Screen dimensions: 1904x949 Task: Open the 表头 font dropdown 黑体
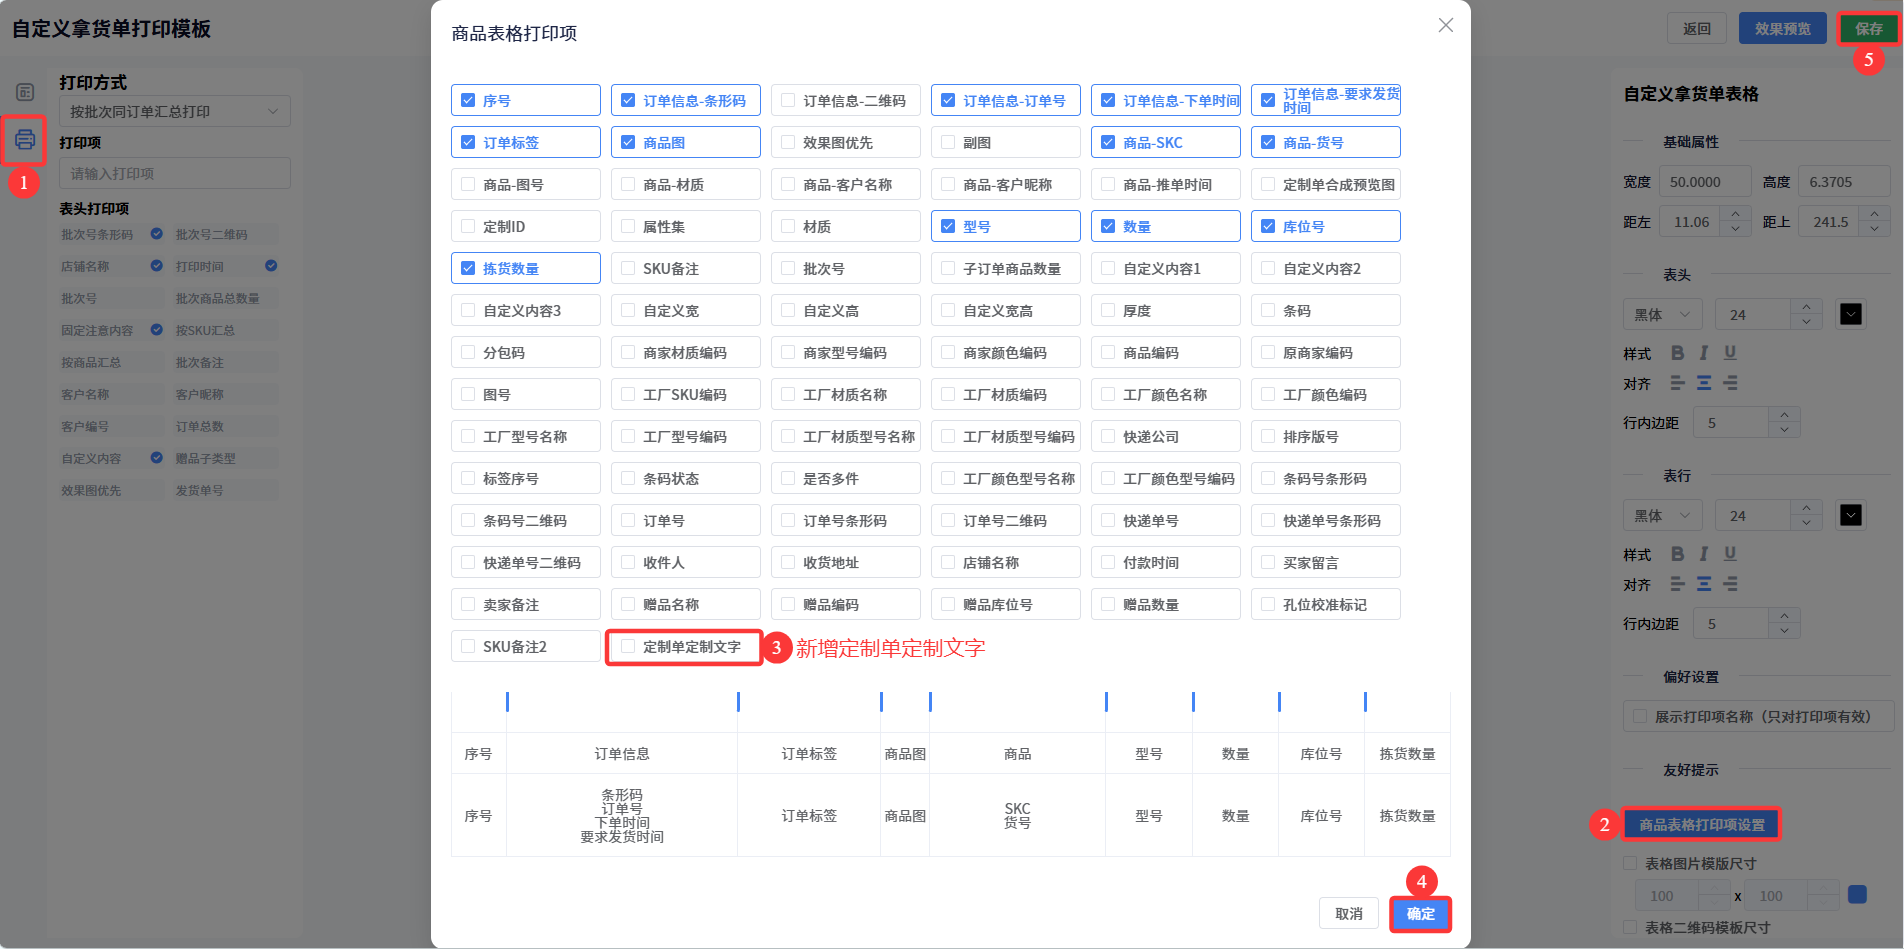pos(1661,315)
